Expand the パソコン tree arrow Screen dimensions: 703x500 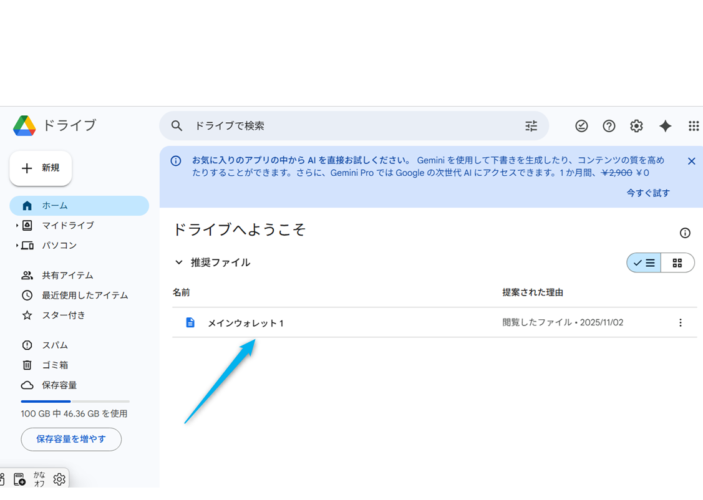click(17, 245)
